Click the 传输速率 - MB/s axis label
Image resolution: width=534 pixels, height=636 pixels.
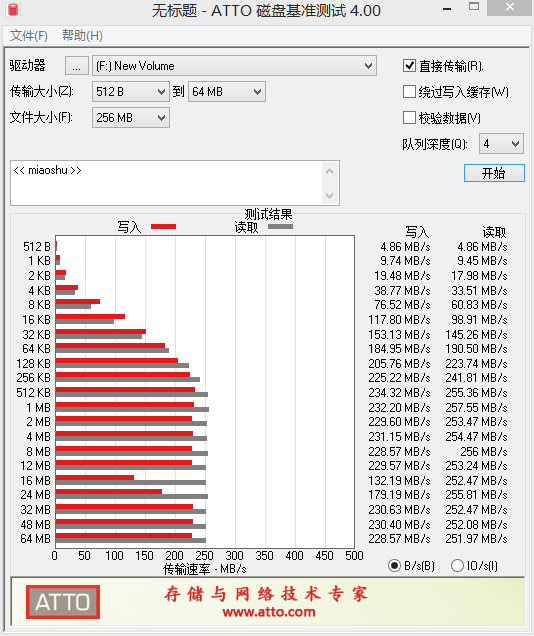(205, 569)
